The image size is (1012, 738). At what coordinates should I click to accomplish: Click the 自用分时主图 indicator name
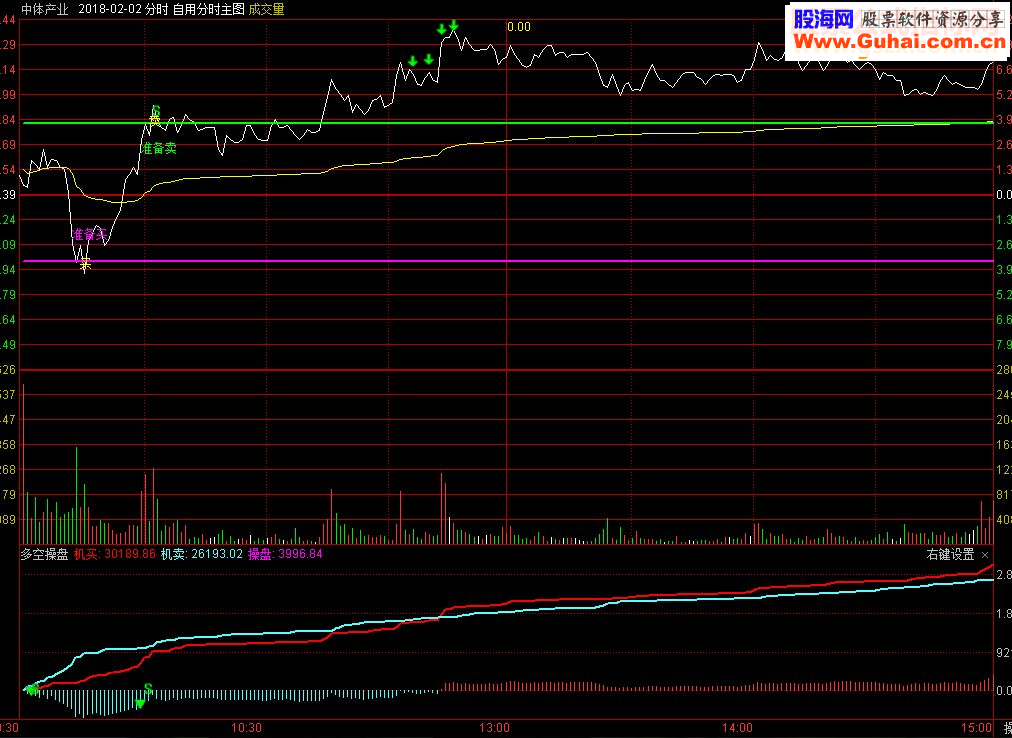208,9
